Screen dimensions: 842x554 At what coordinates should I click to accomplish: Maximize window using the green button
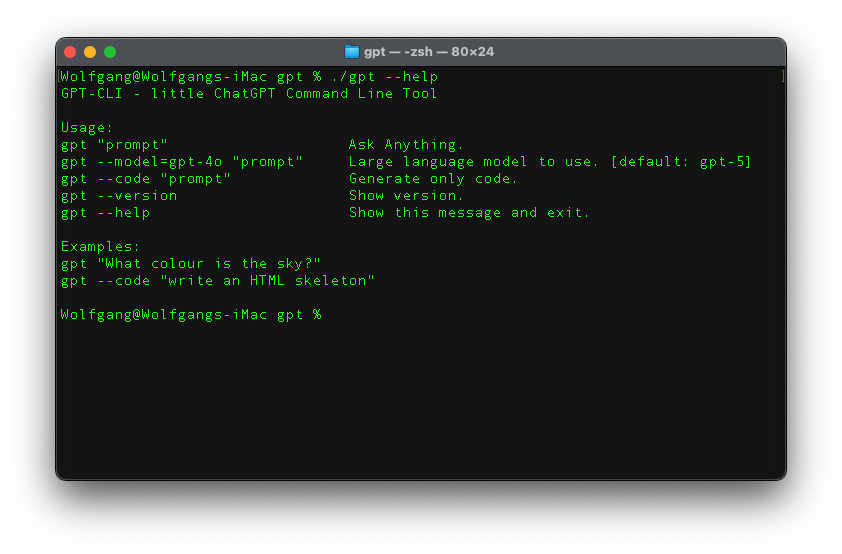pos(110,52)
